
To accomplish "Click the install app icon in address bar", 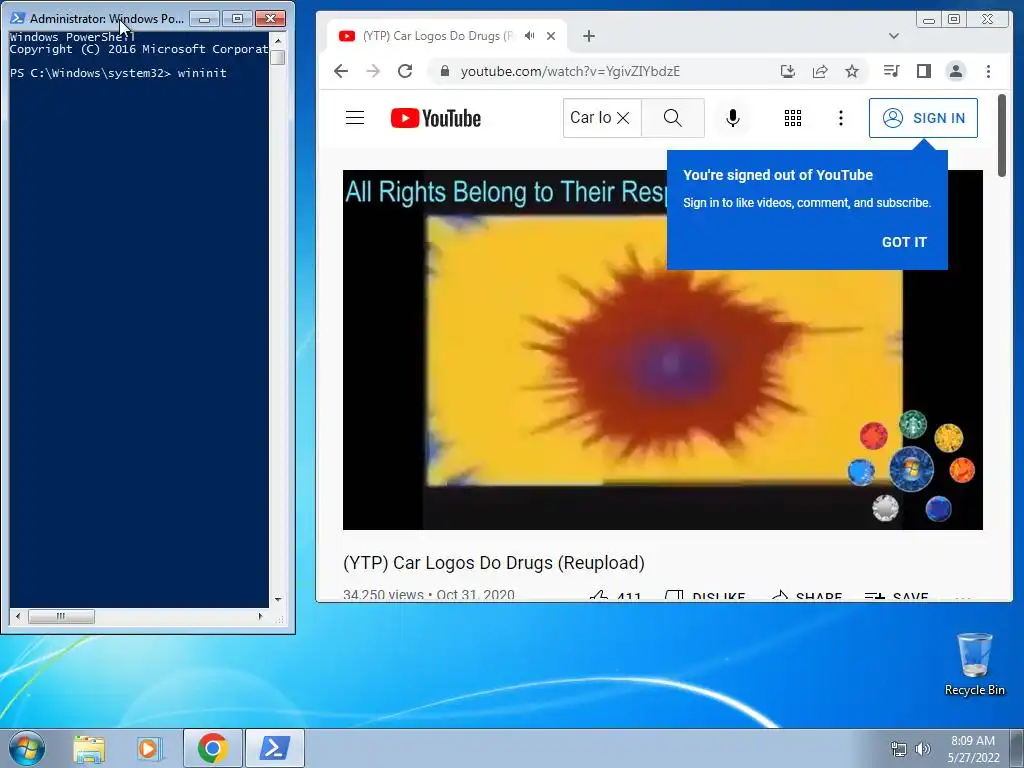I will 788,71.
